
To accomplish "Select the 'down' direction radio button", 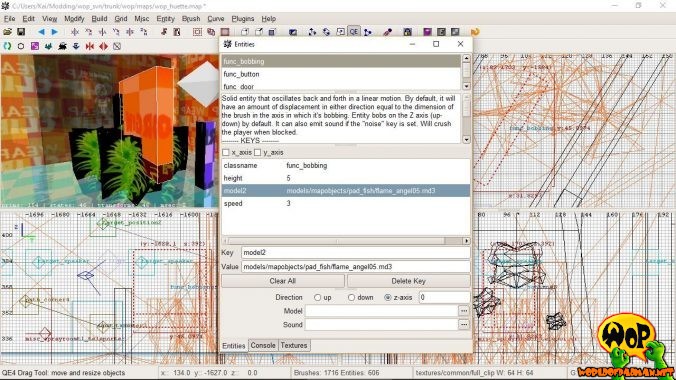I will (351, 298).
